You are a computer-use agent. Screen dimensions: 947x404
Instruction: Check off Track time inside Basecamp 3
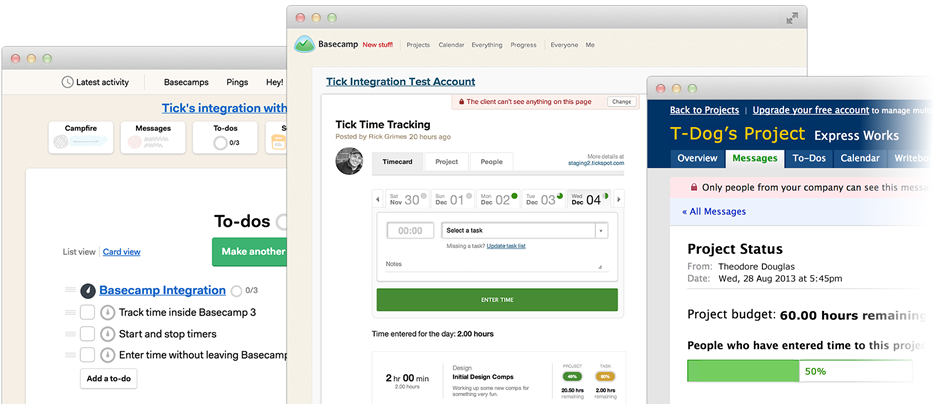(x=88, y=312)
